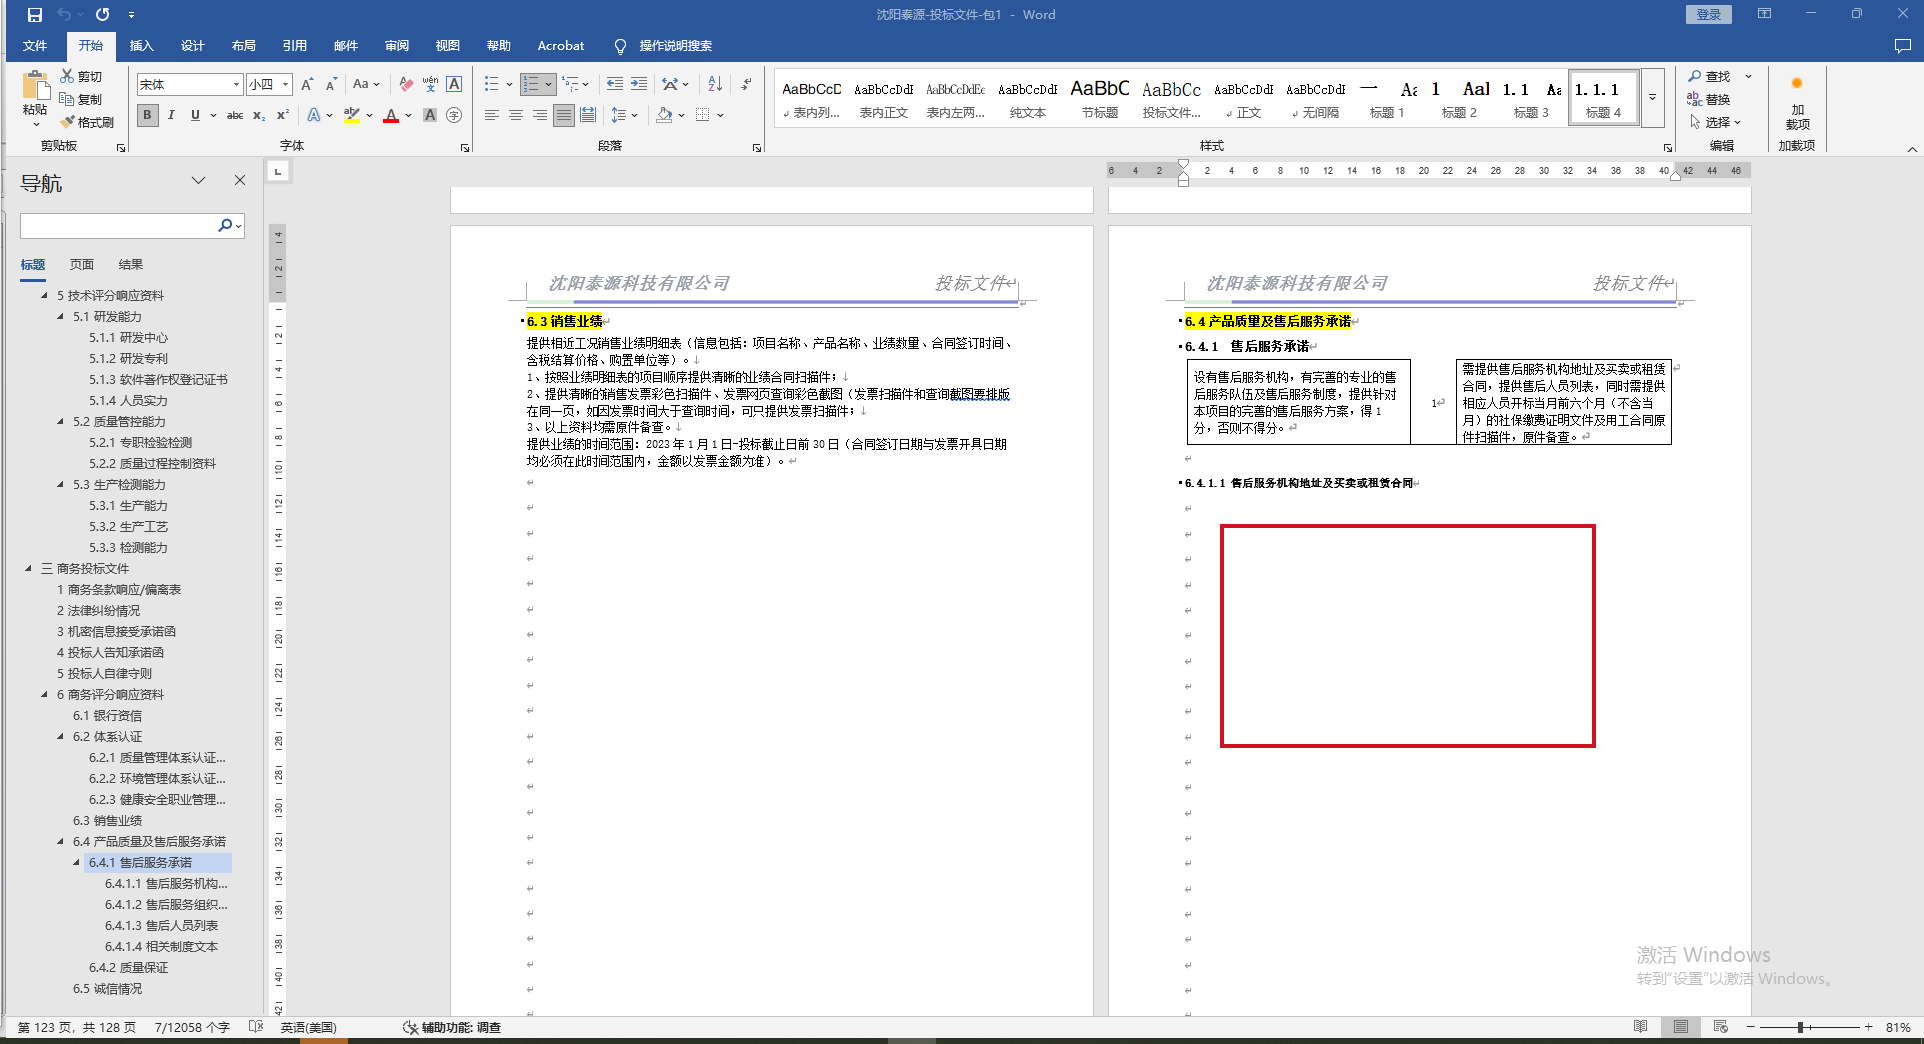Screen dimensions: 1924x1044
Task: Apply the 标题 2 style
Action: click(1459, 98)
